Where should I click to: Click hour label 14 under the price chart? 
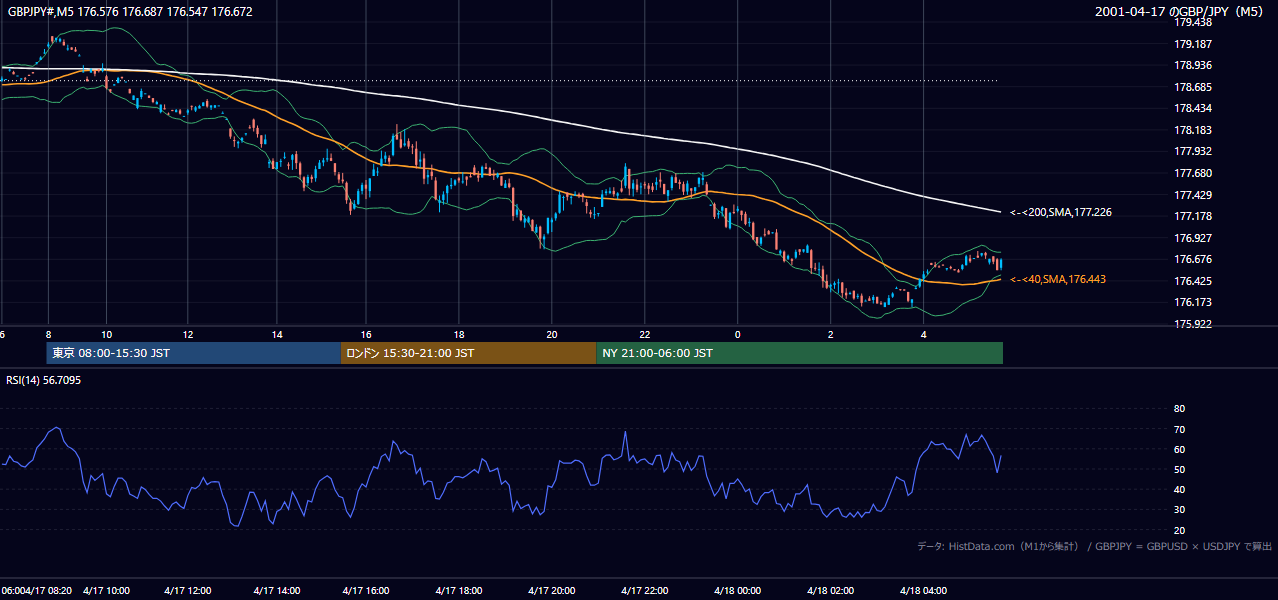pos(277,334)
